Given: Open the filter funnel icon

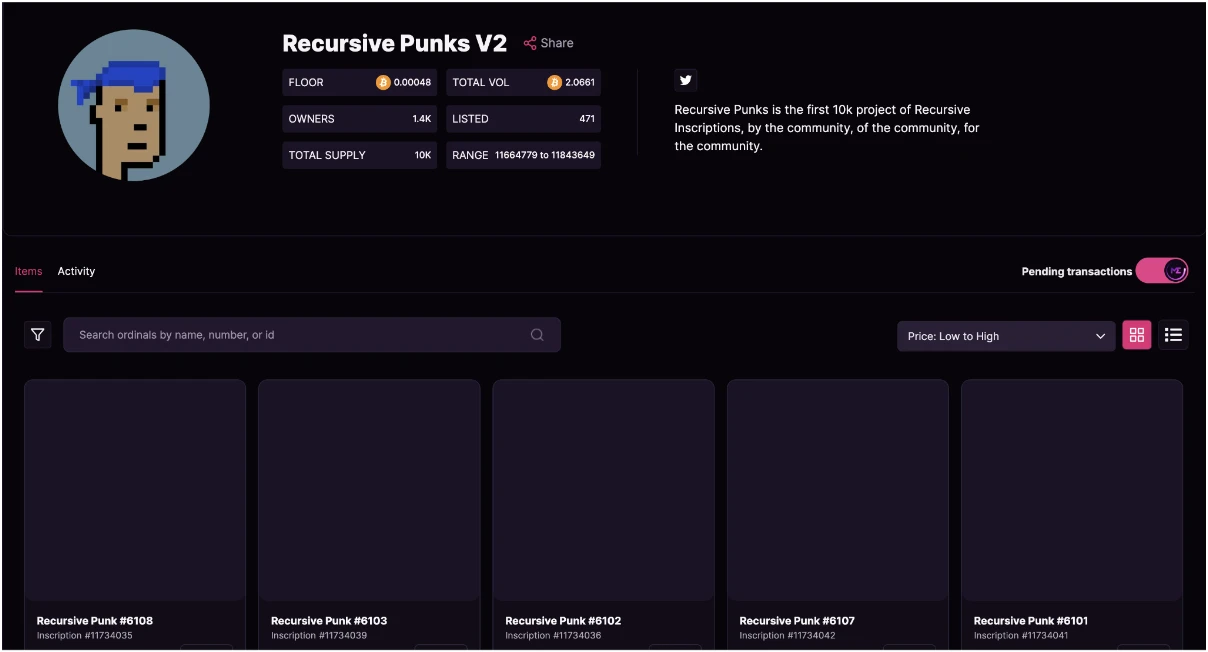Looking at the screenshot, I should click(38, 335).
